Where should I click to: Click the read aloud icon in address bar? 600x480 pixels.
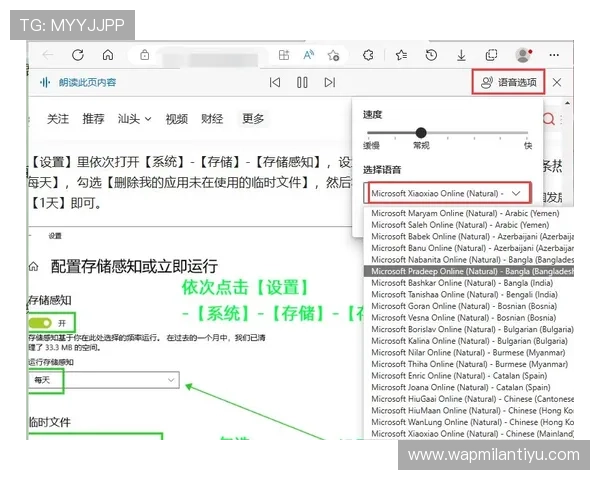(308, 55)
